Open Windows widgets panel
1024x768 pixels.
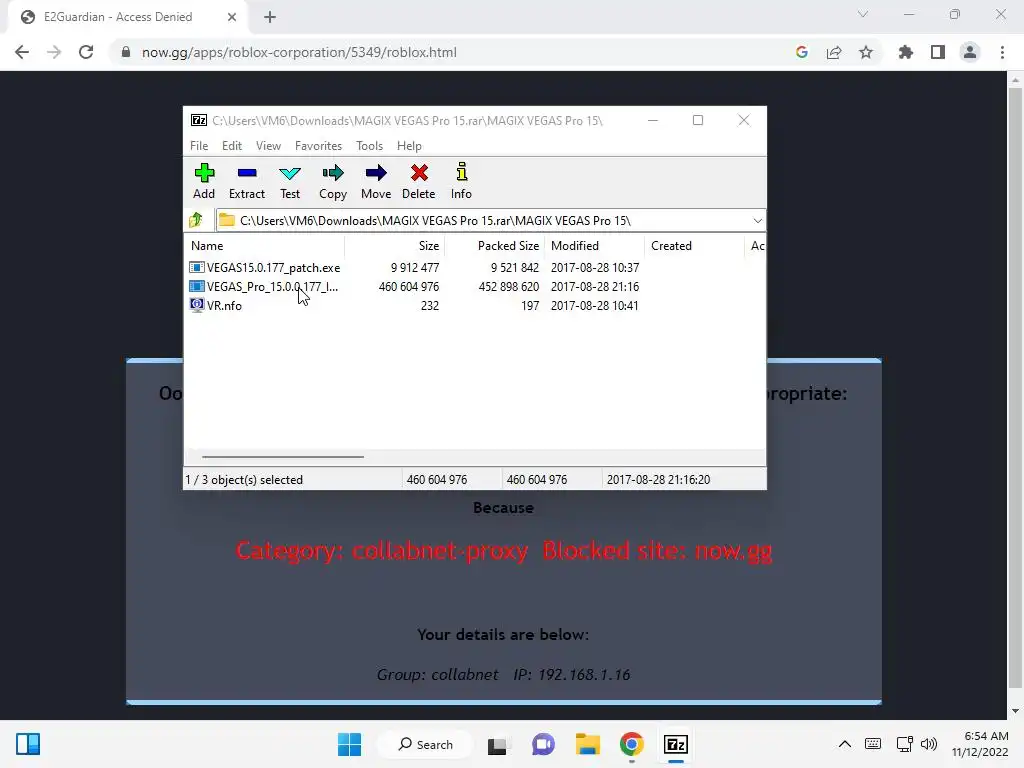click(x=28, y=744)
